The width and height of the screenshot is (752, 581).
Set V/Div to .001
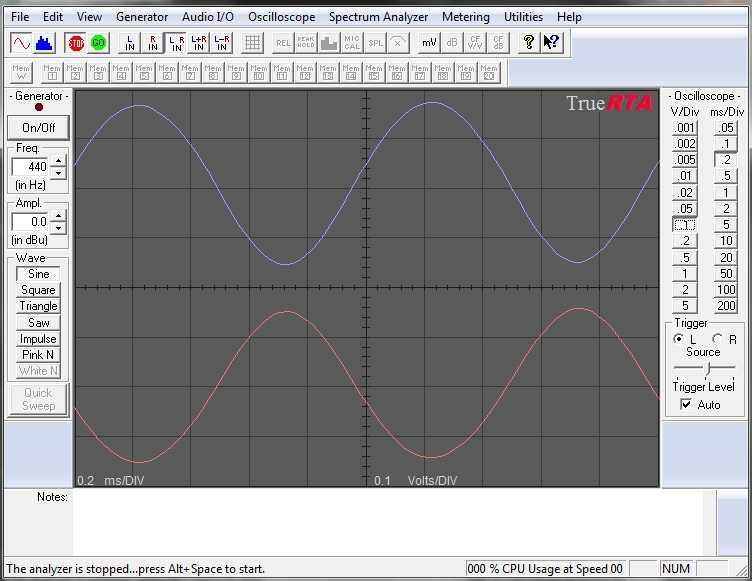click(x=684, y=128)
